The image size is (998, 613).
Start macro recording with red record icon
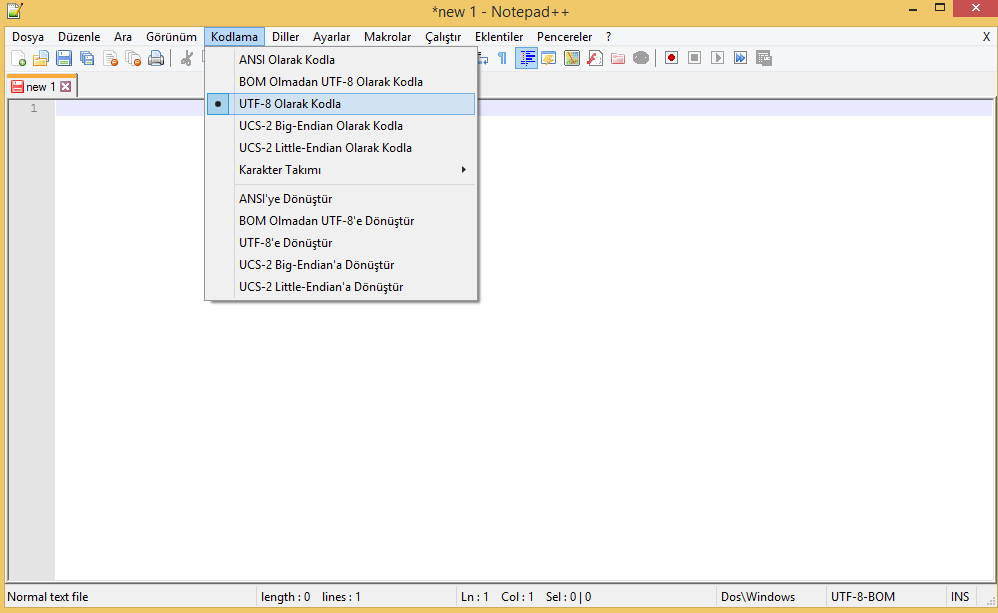(671, 59)
